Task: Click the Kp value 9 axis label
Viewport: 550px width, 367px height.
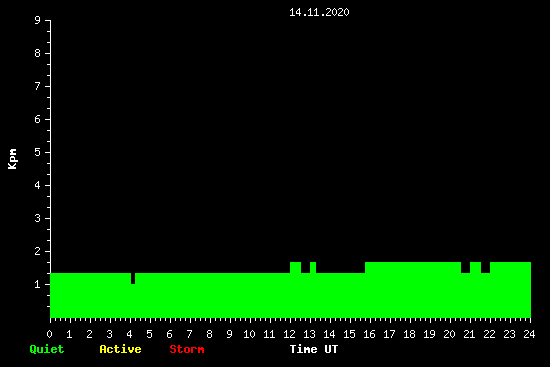Action: pyautogui.click(x=38, y=20)
